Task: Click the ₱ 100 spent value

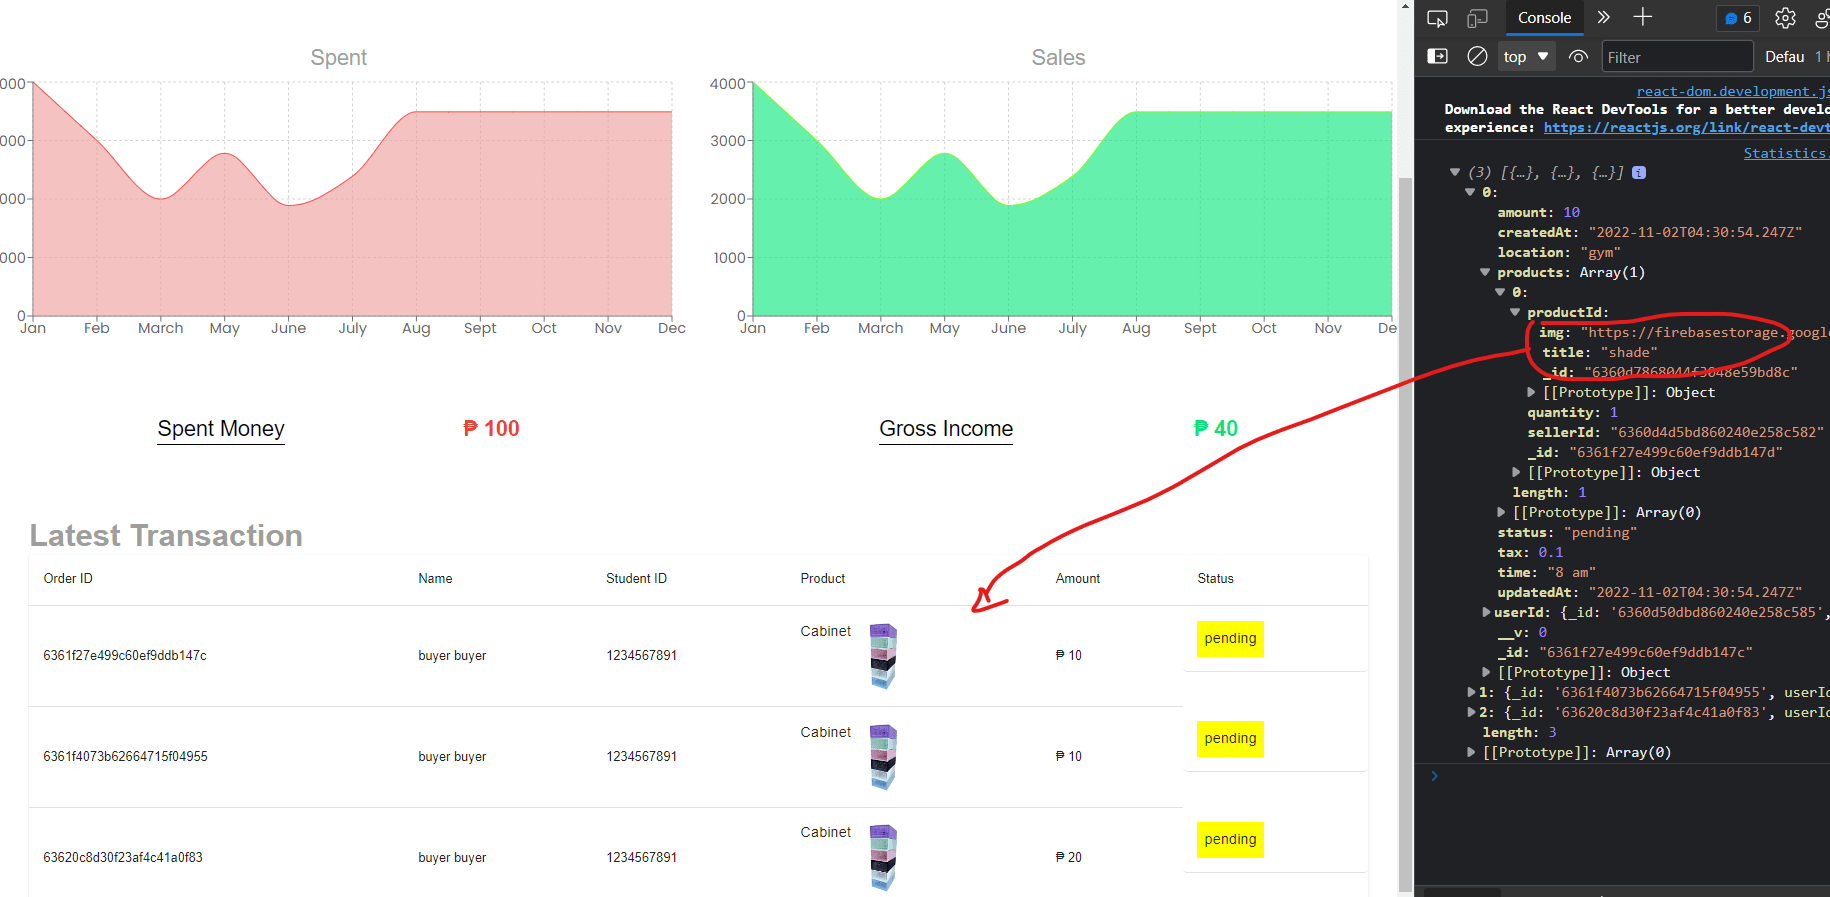Action: tap(491, 429)
